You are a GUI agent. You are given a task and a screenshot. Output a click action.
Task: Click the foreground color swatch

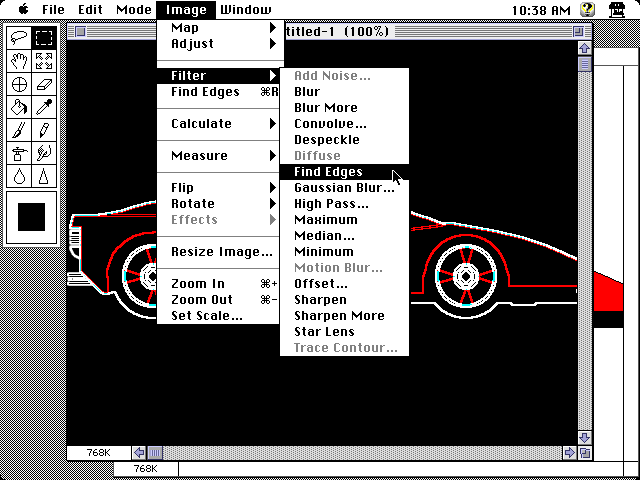[31, 217]
